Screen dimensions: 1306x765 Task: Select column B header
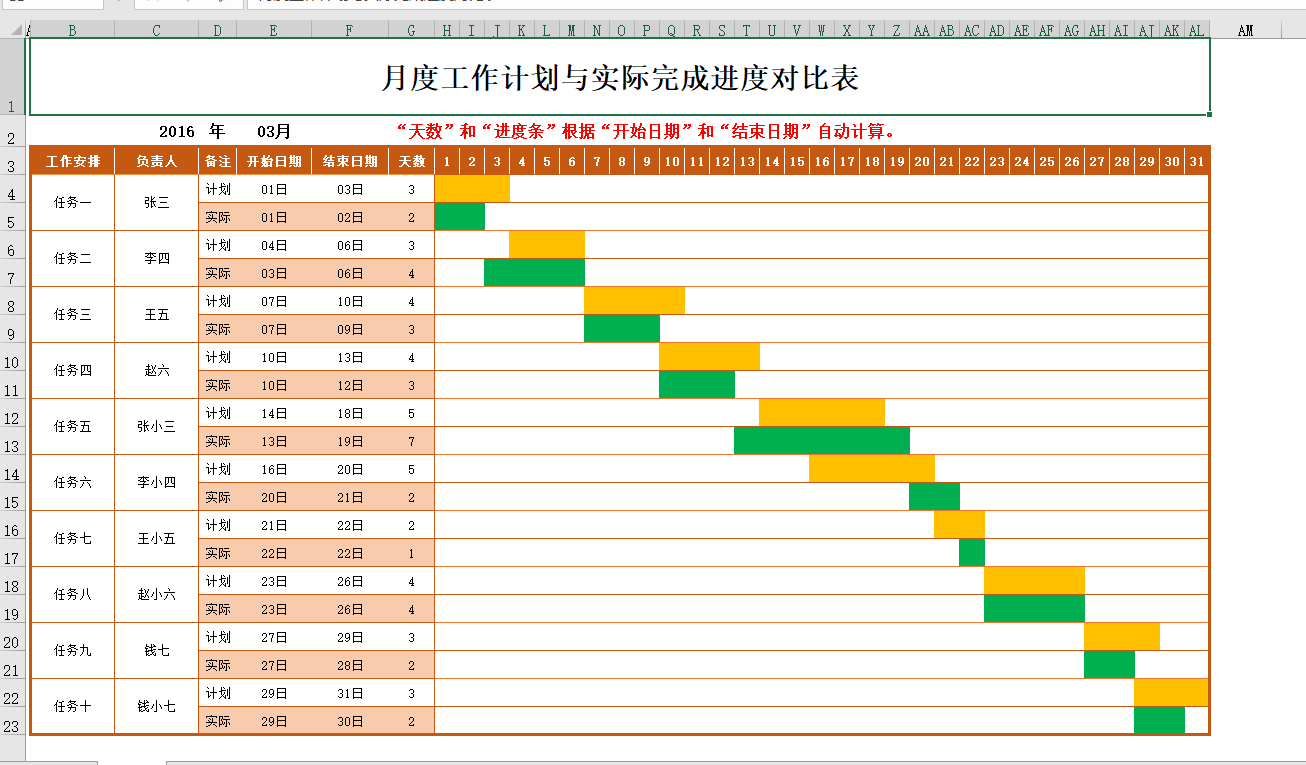pos(72,31)
